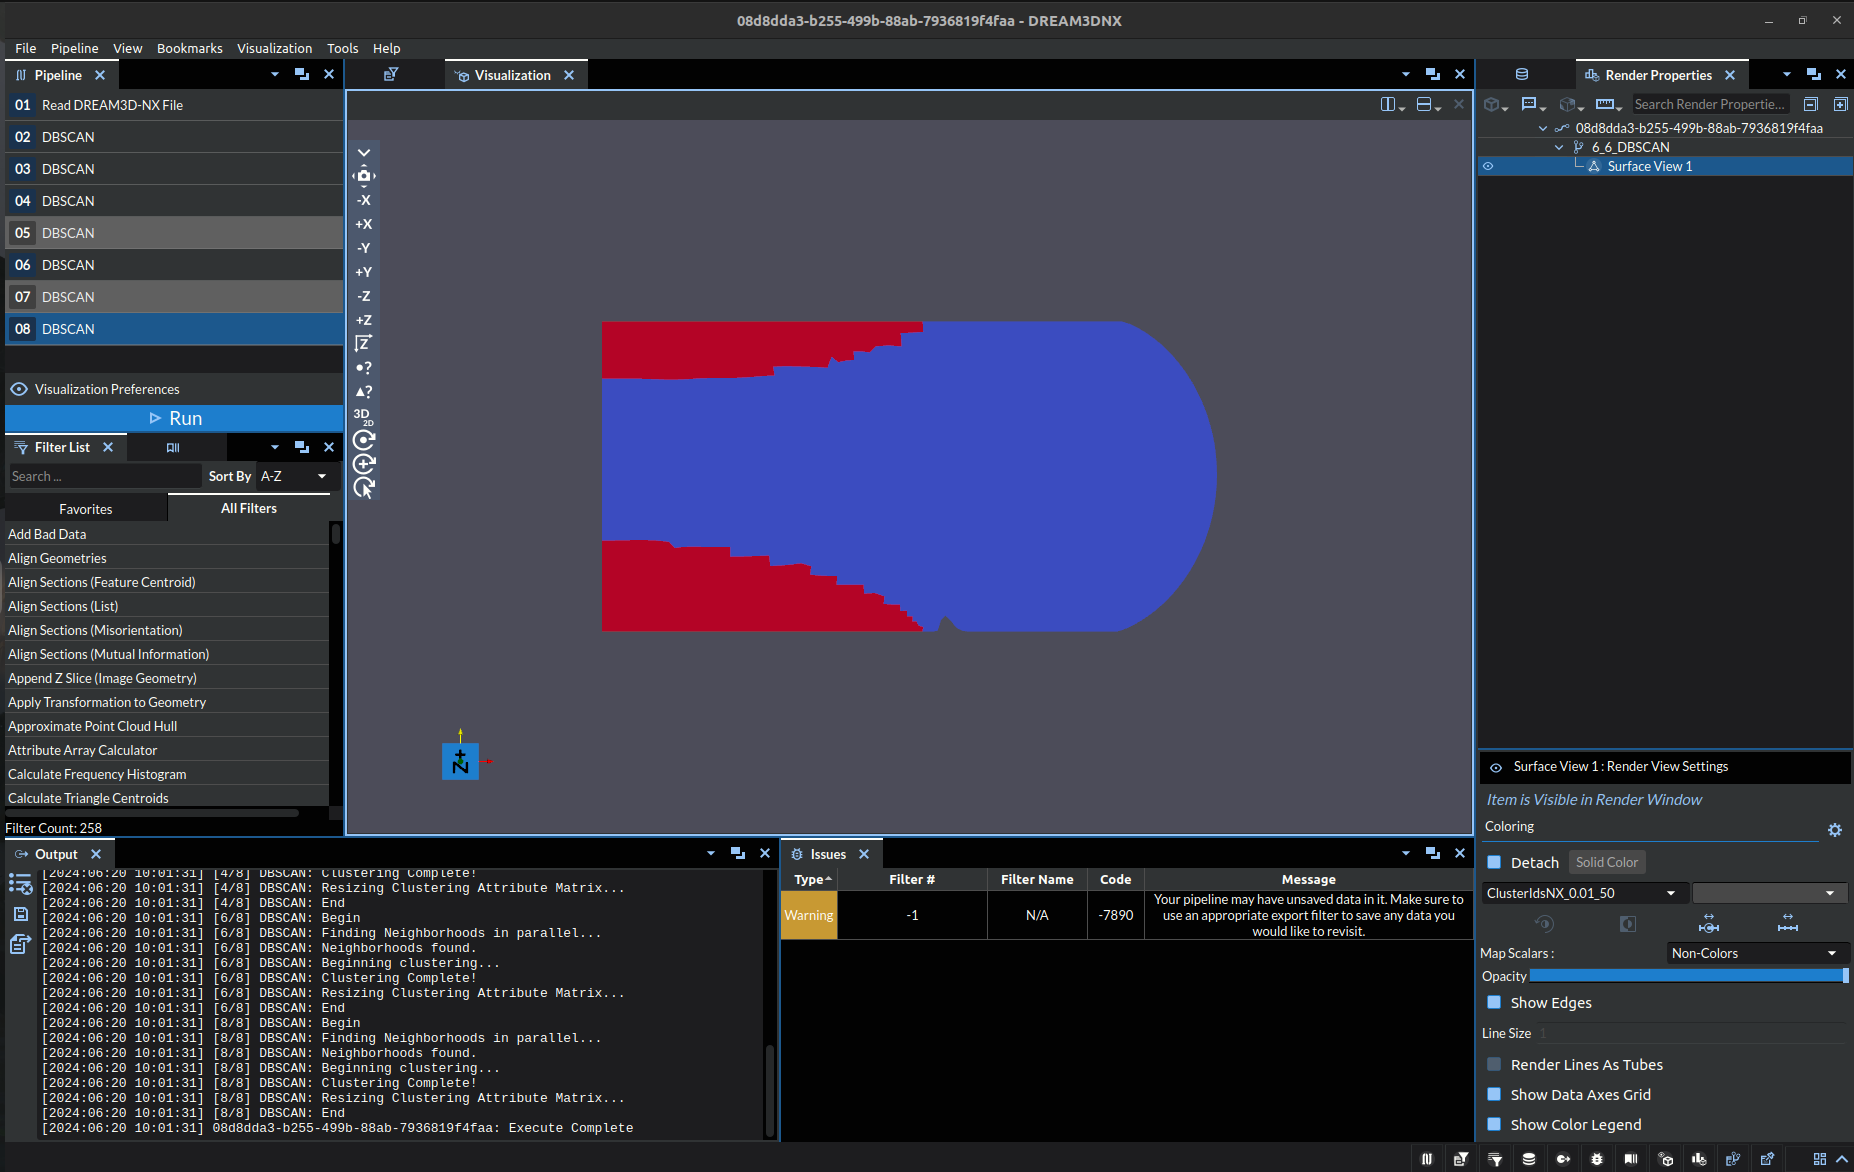
Task: Click the bug icon in status bar
Action: tap(1597, 1159)
